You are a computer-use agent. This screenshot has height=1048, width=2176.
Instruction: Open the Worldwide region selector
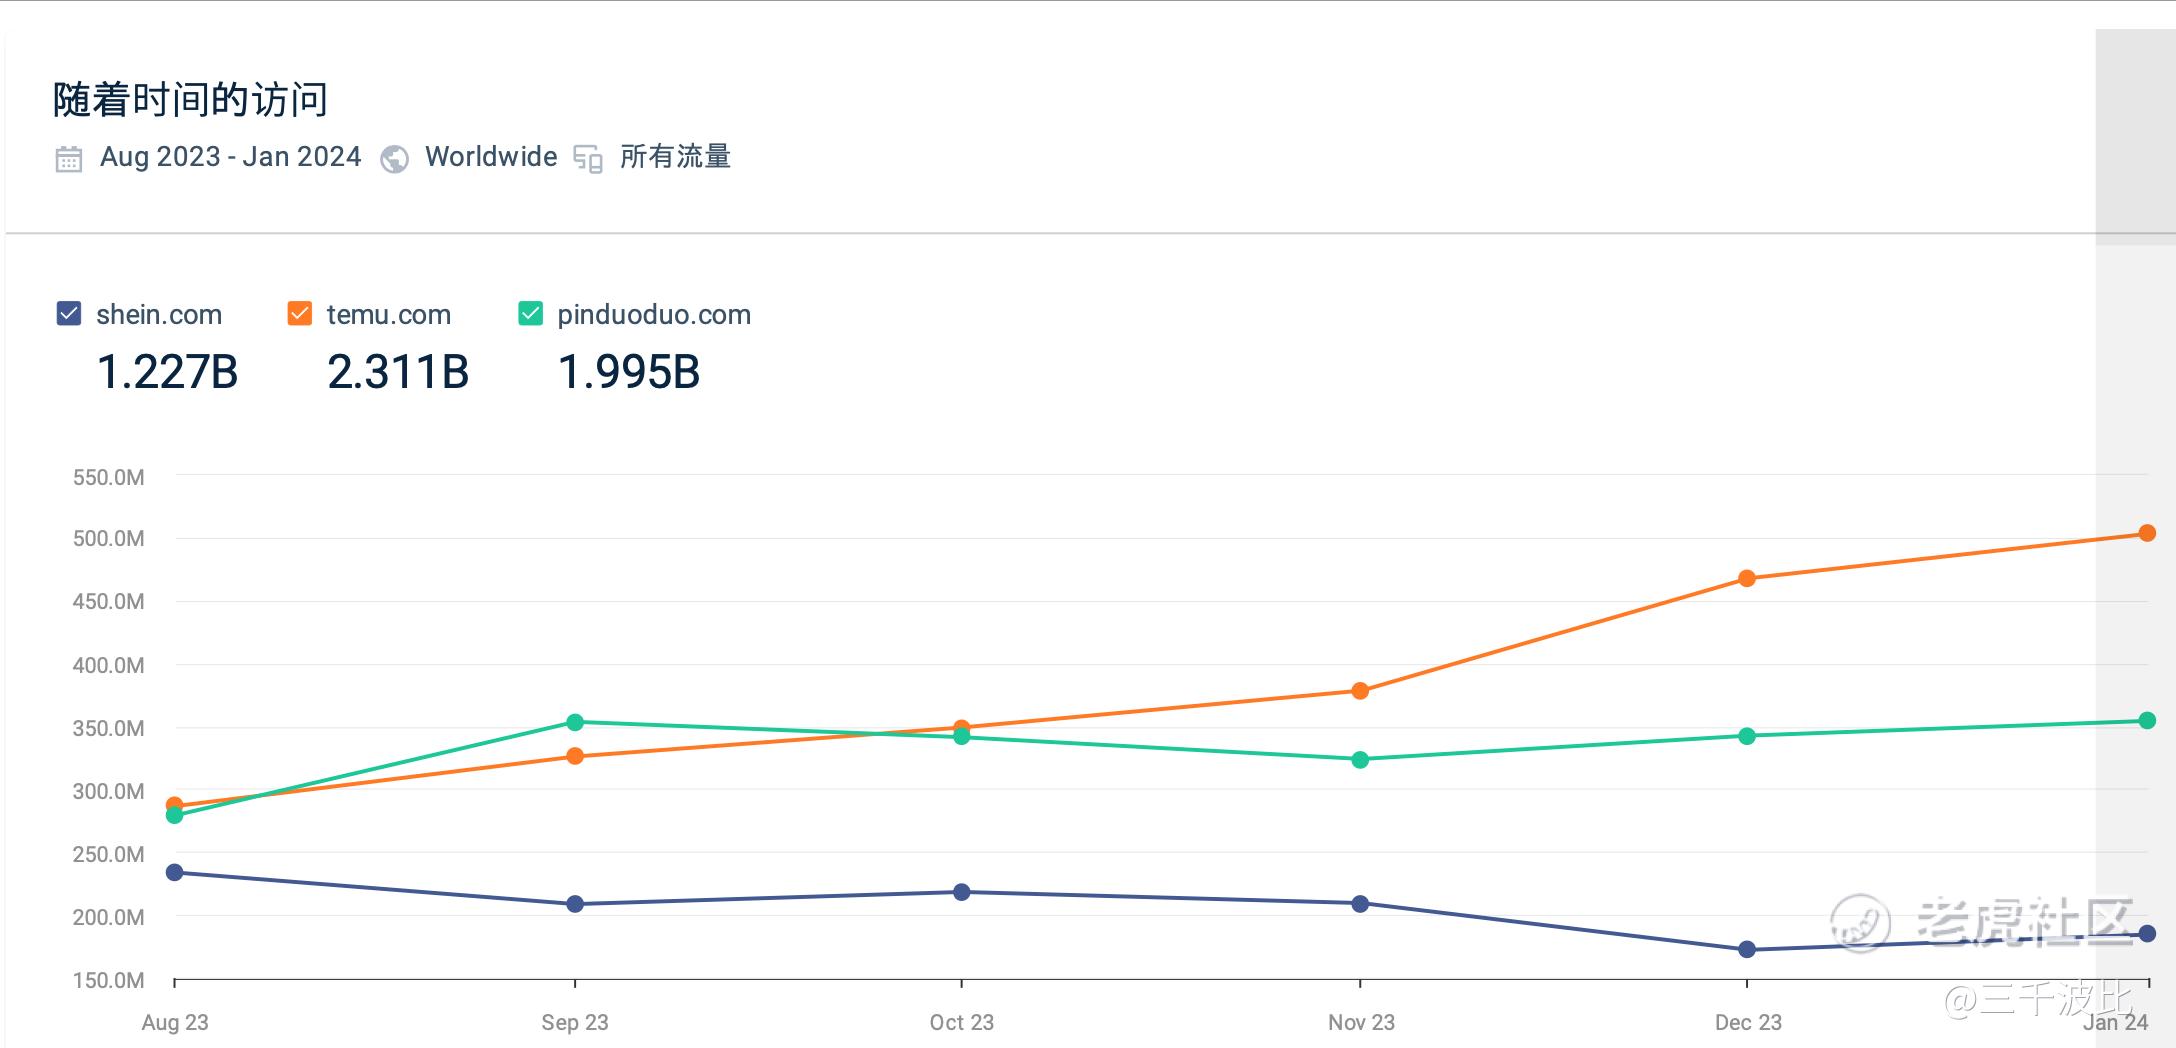click(x=491, y=157)
